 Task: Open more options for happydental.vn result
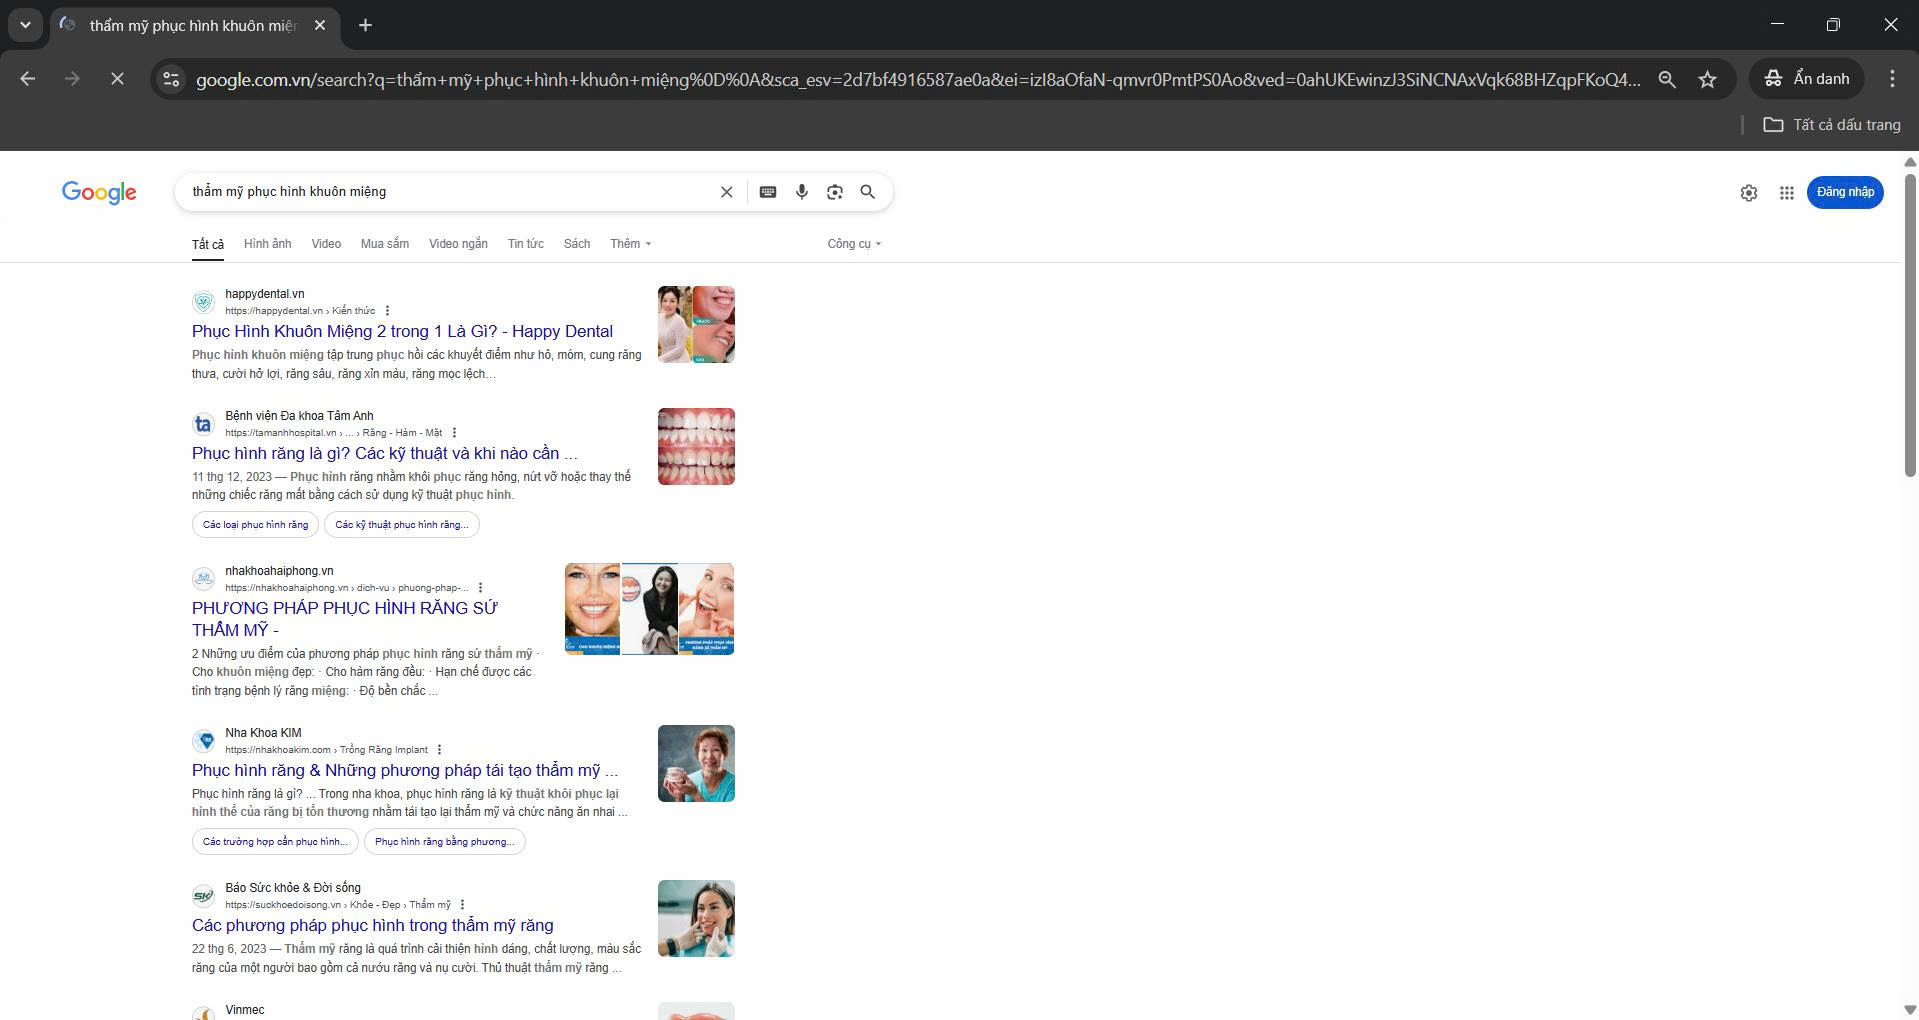(388, 311)
